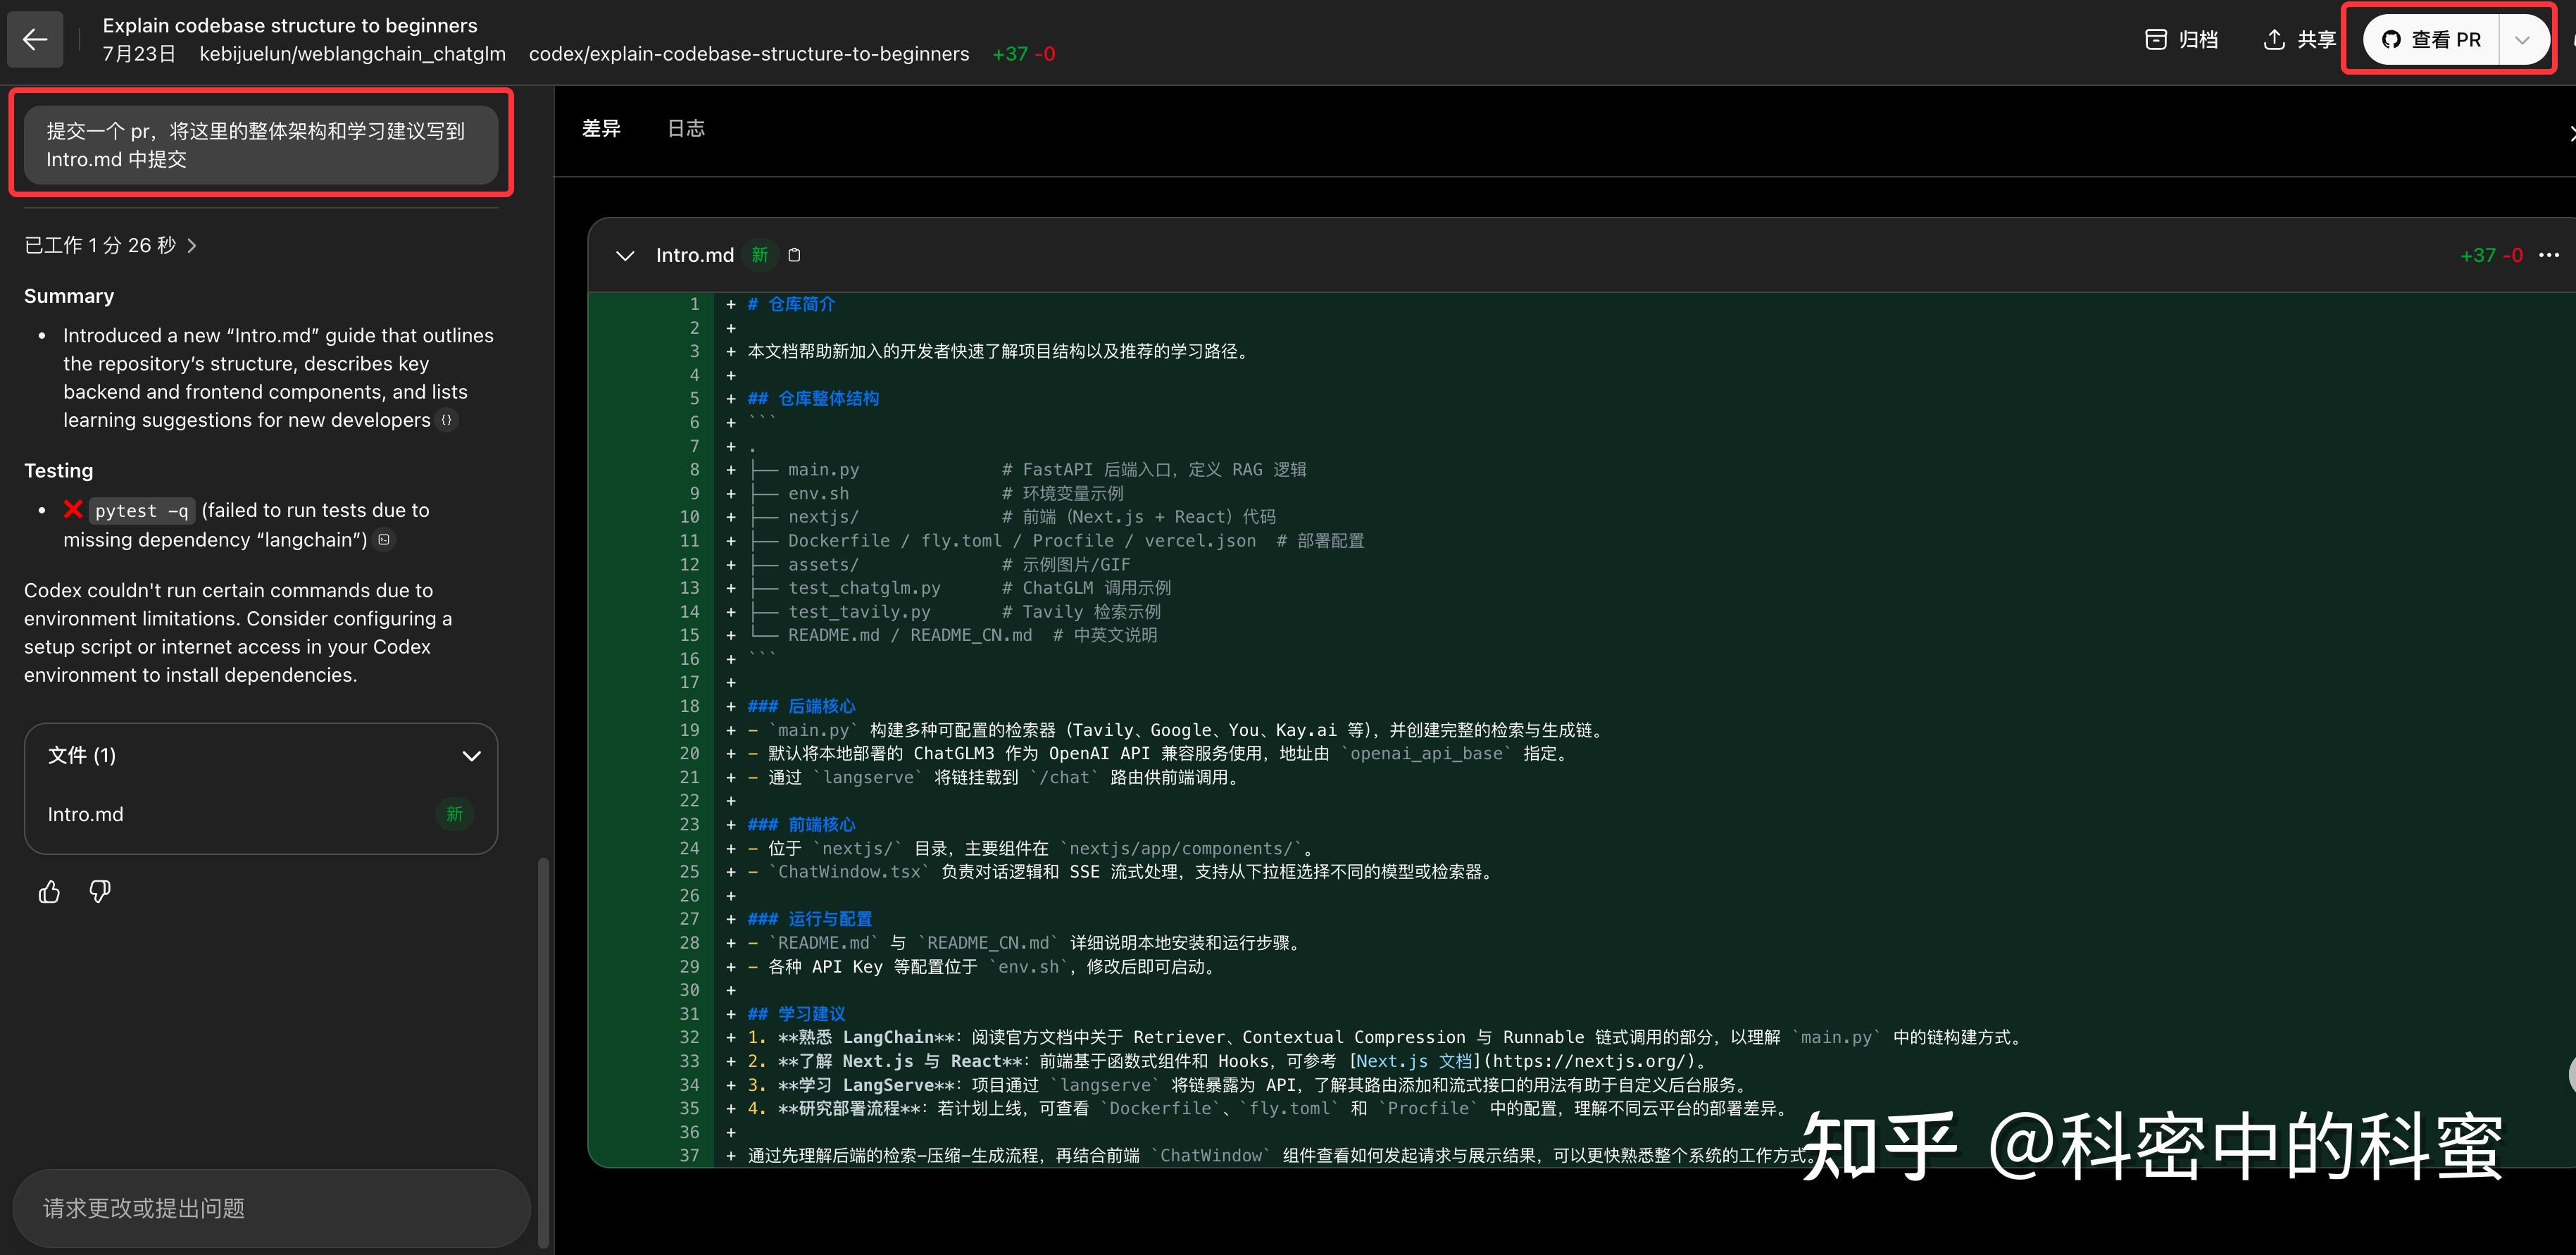Copy the pytest error output icon
Viewport: 2576px width, 1255px height.
383,539
